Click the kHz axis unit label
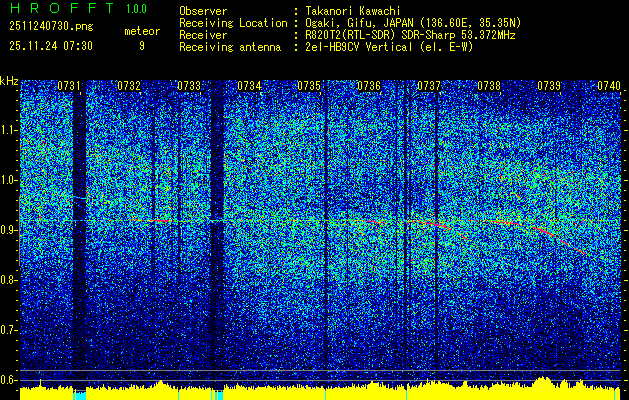 (9, 81)
